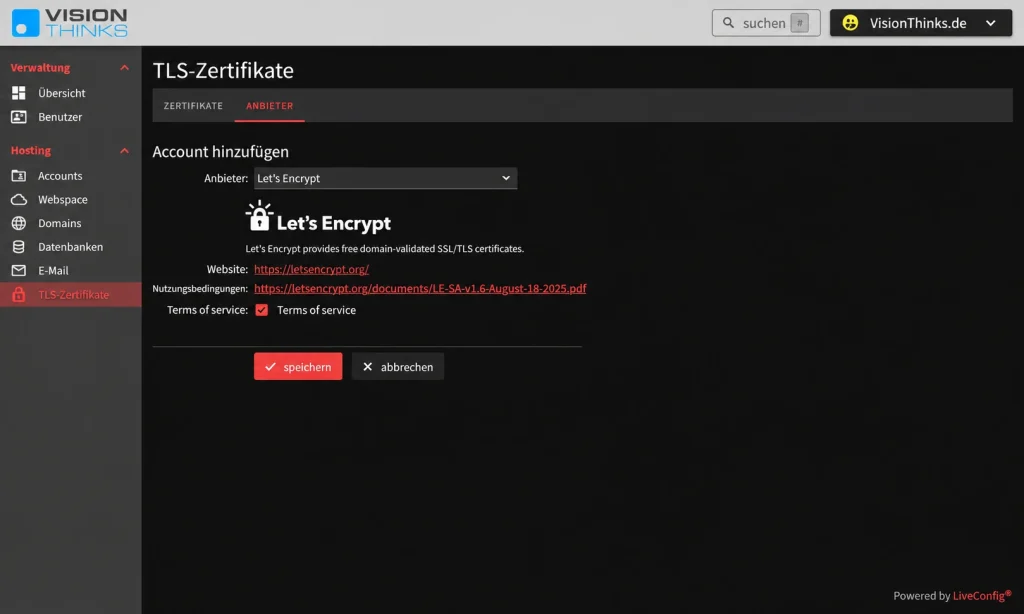Click the abbrechen button

tap(398, 366)
